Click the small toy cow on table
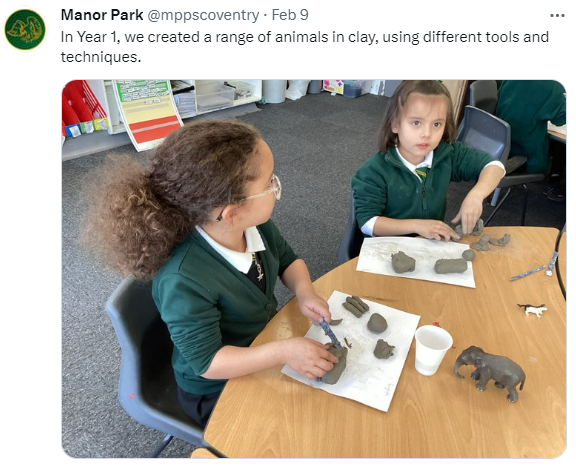Viewport: 576px width, 467px height. [532, 309]
